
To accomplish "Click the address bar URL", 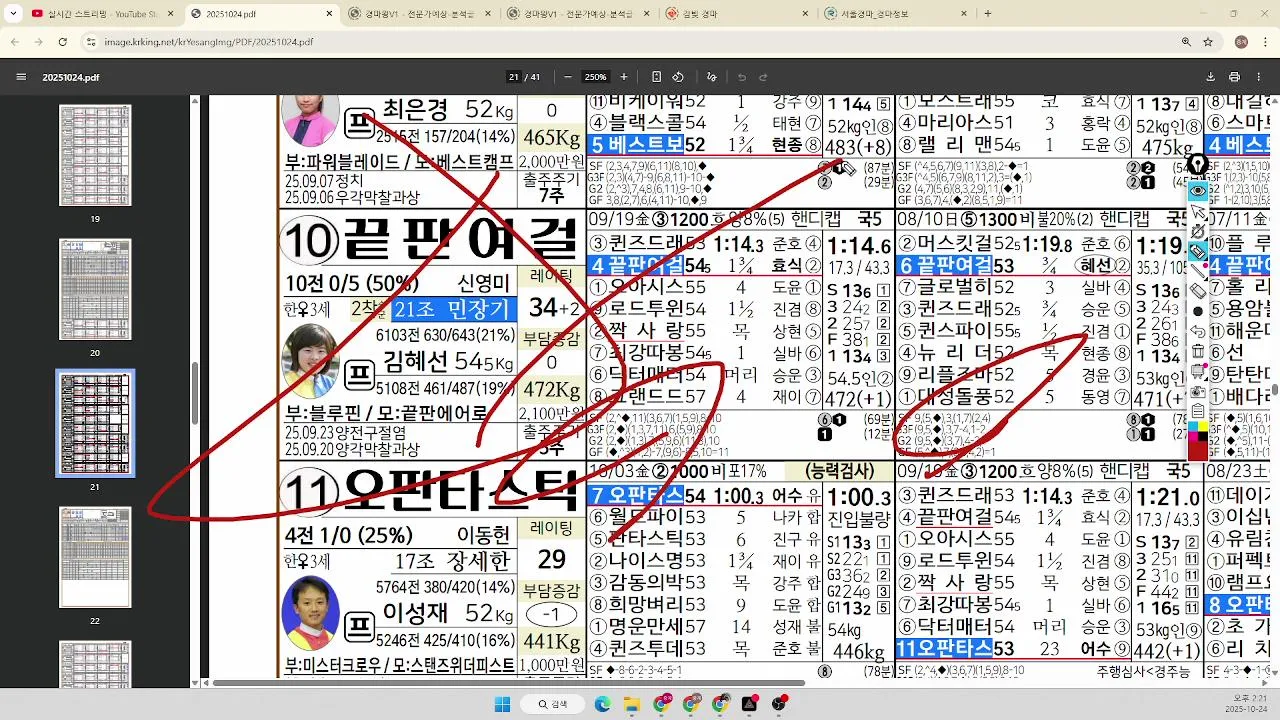I will (x=208, y=42).
